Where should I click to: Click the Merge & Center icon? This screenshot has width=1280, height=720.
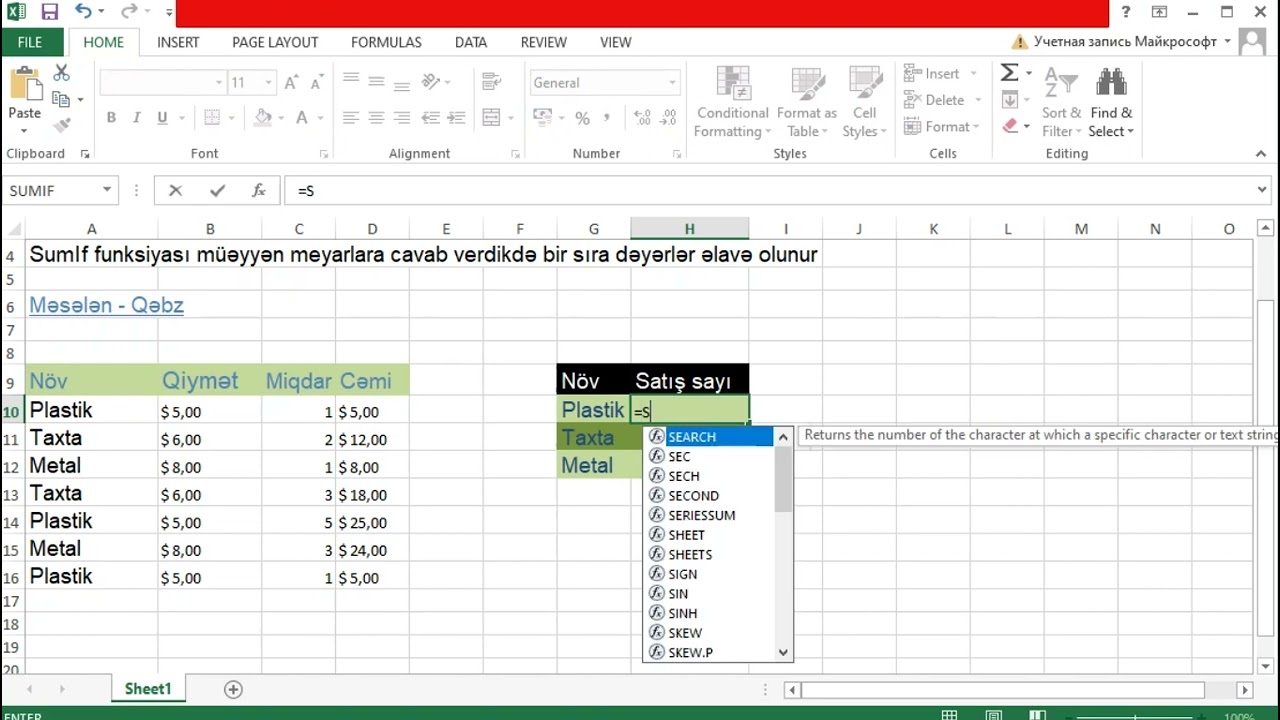491,117
